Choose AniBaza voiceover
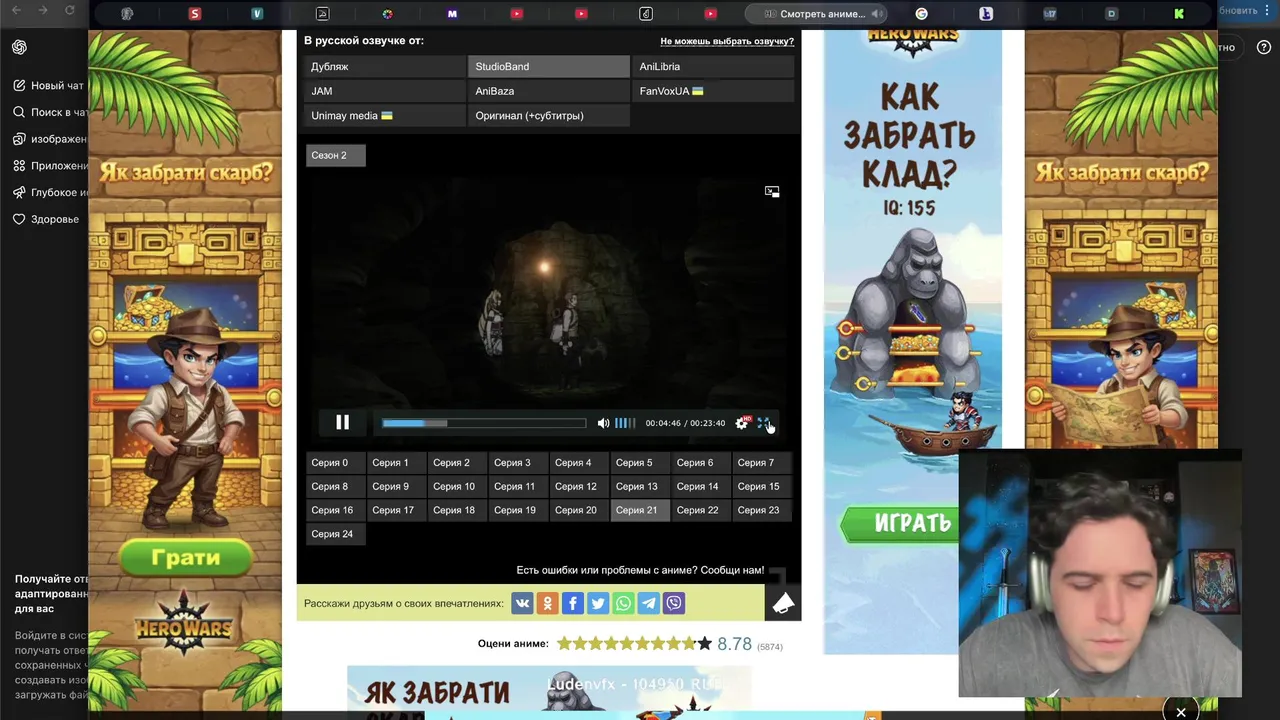This screenshot has width=1280, height=720. [549, 91]
